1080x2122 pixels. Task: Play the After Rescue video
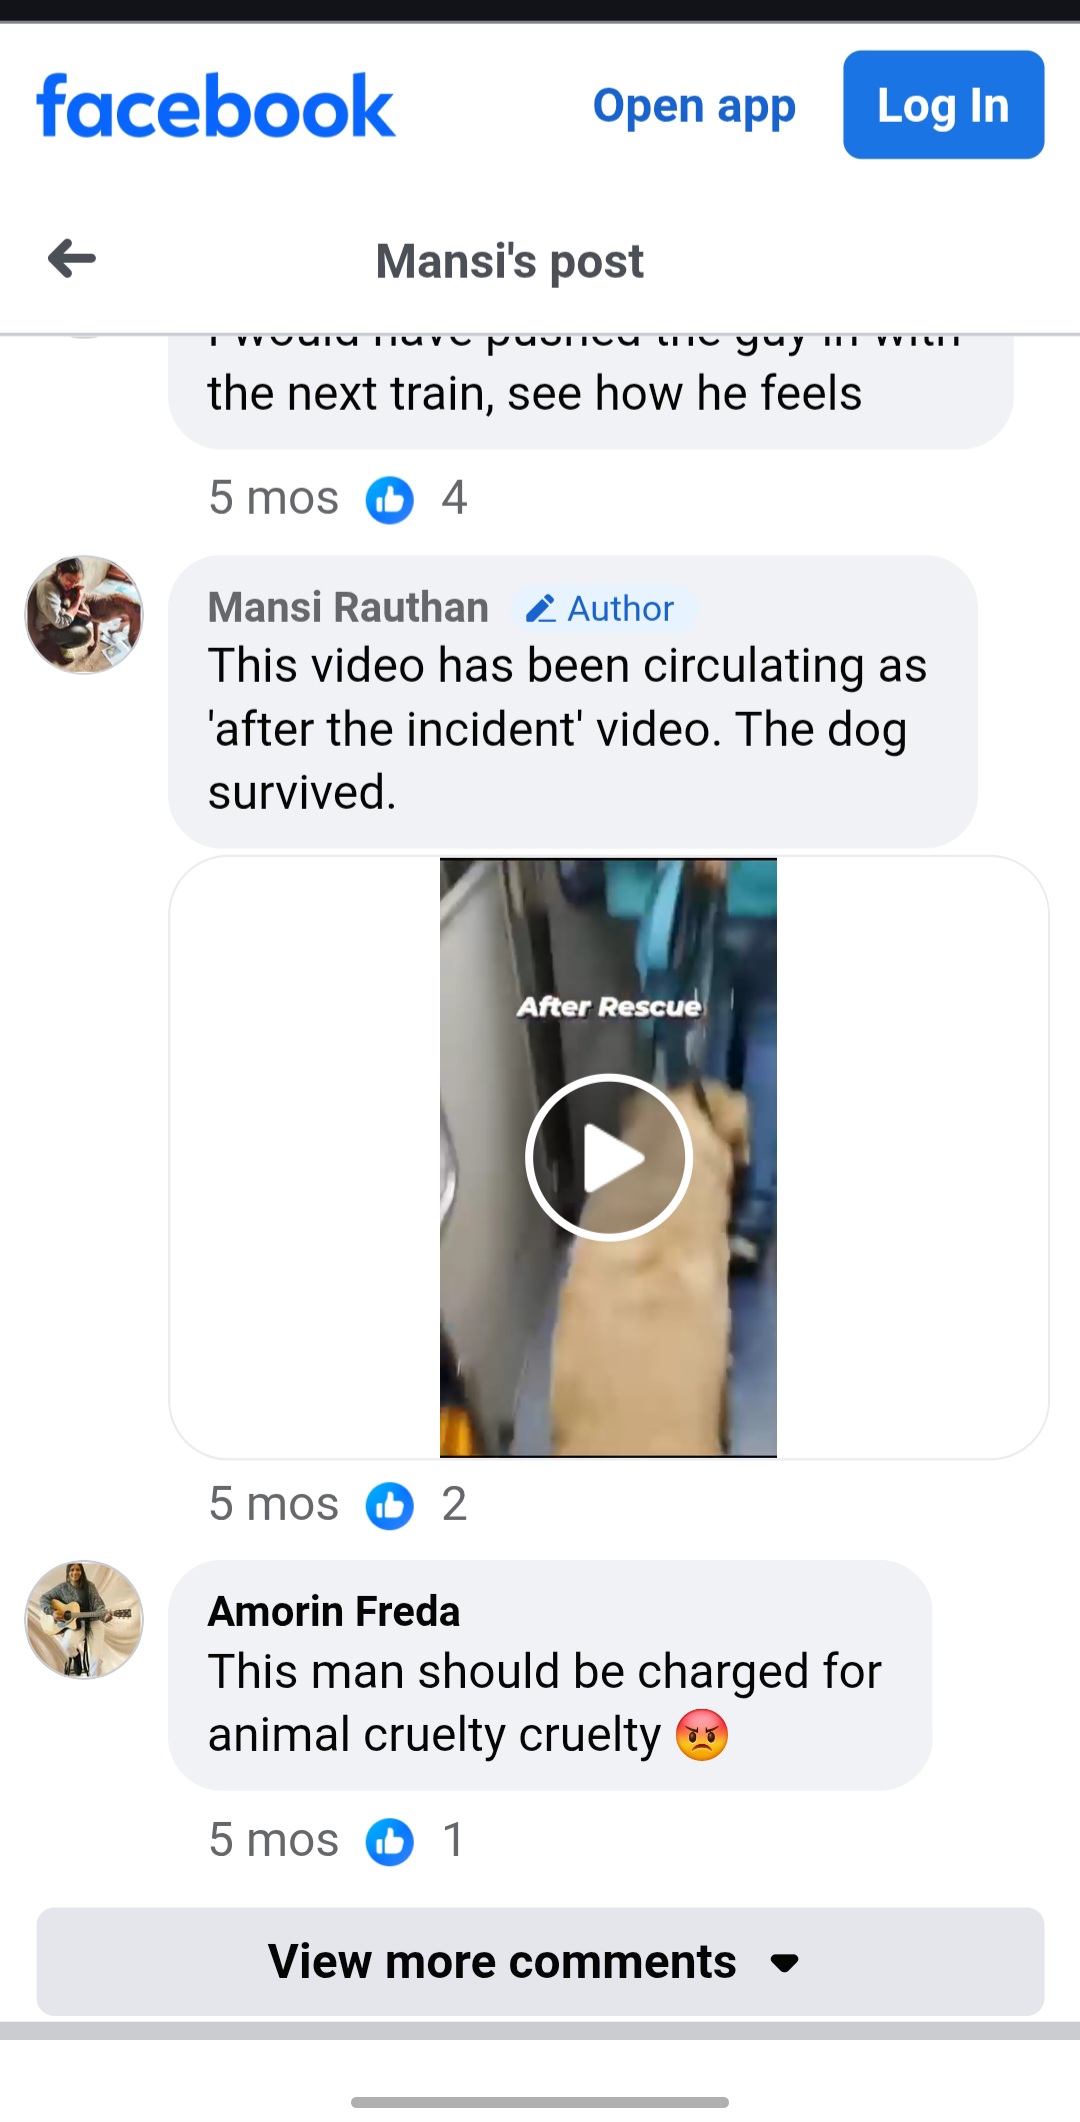[x=608, y=1157]
